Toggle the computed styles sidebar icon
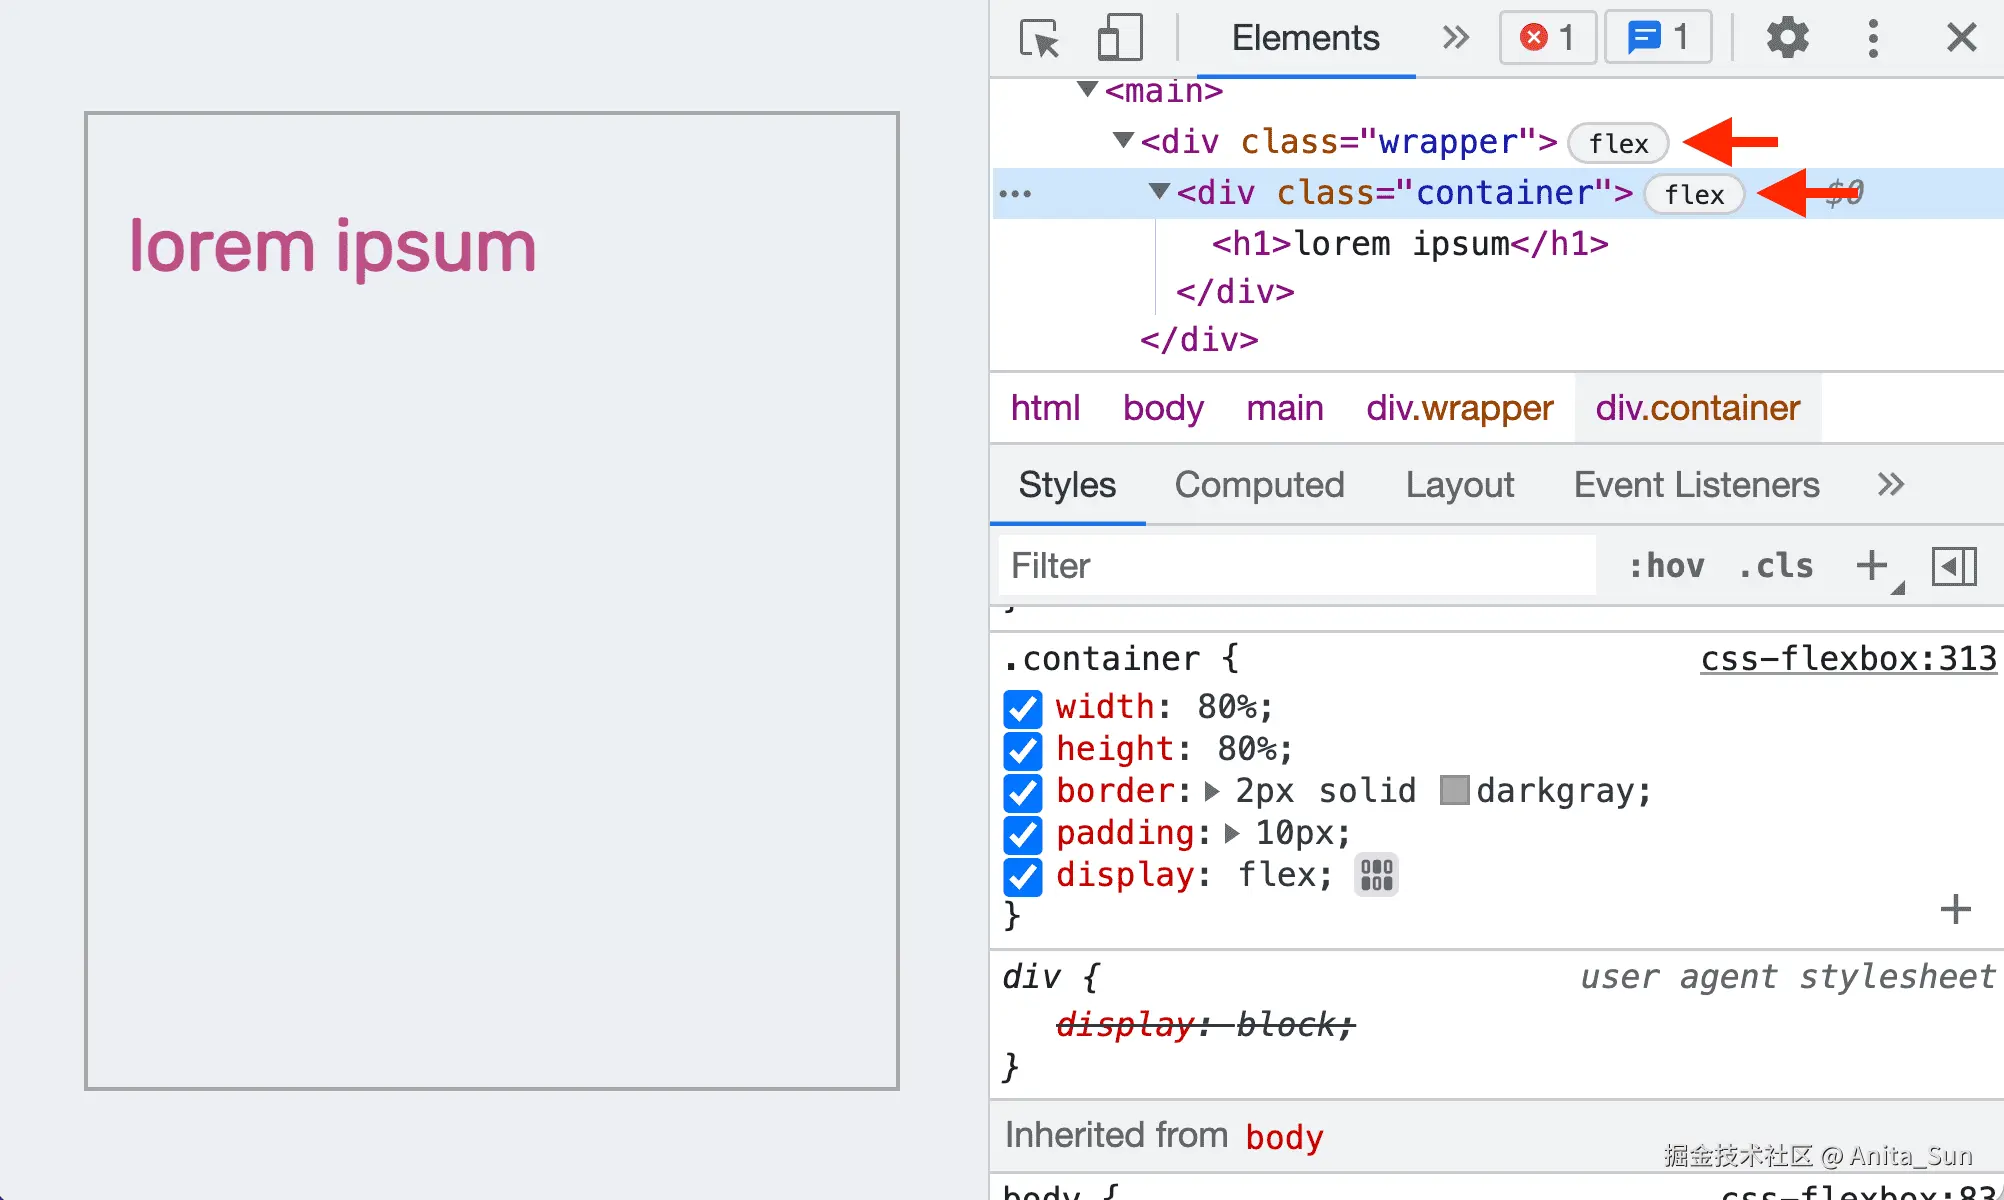 coord(1954,566)
